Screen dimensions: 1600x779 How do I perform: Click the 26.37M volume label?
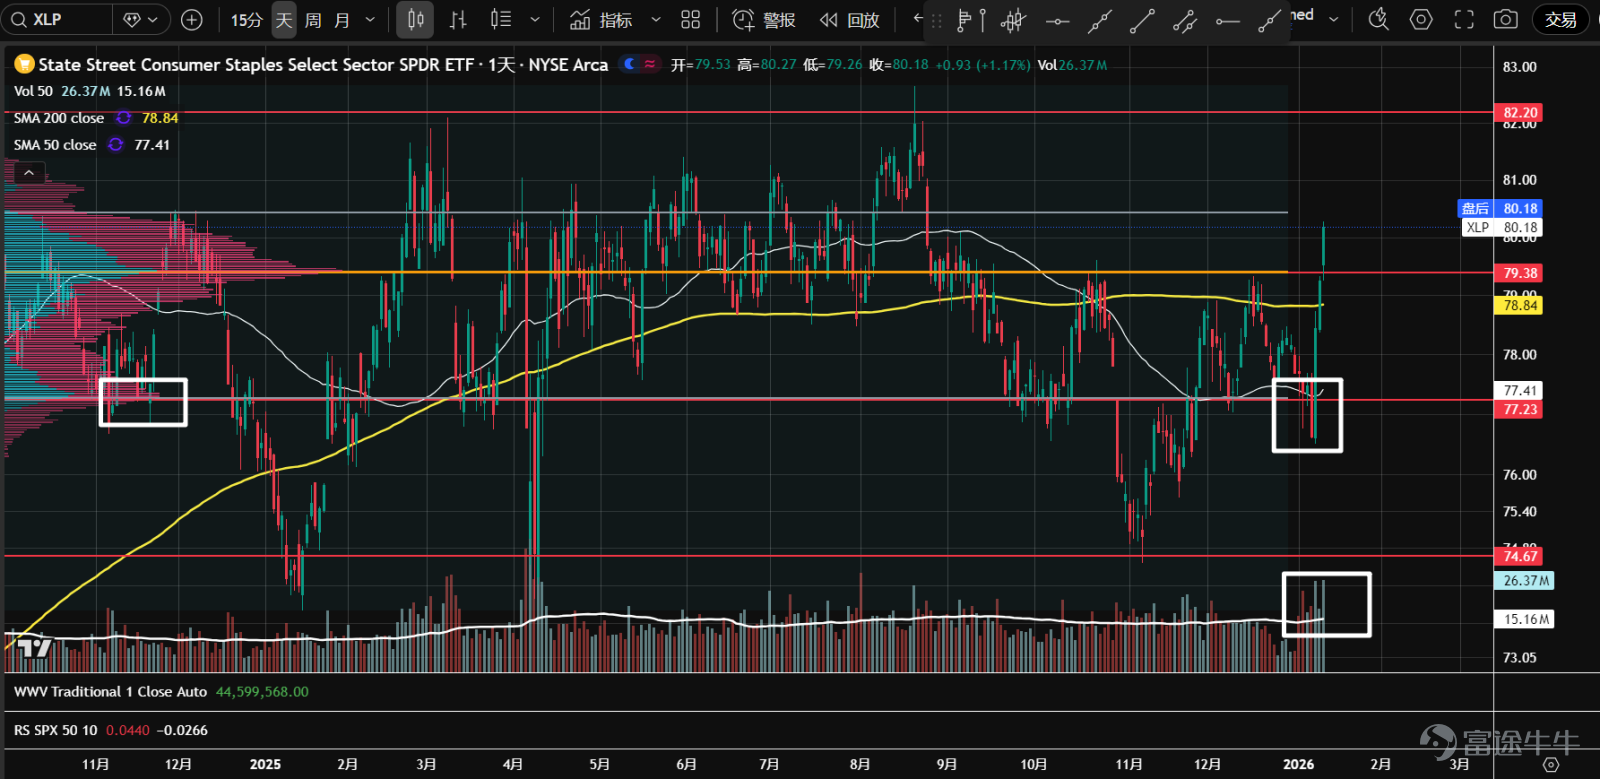[1524, 581]
